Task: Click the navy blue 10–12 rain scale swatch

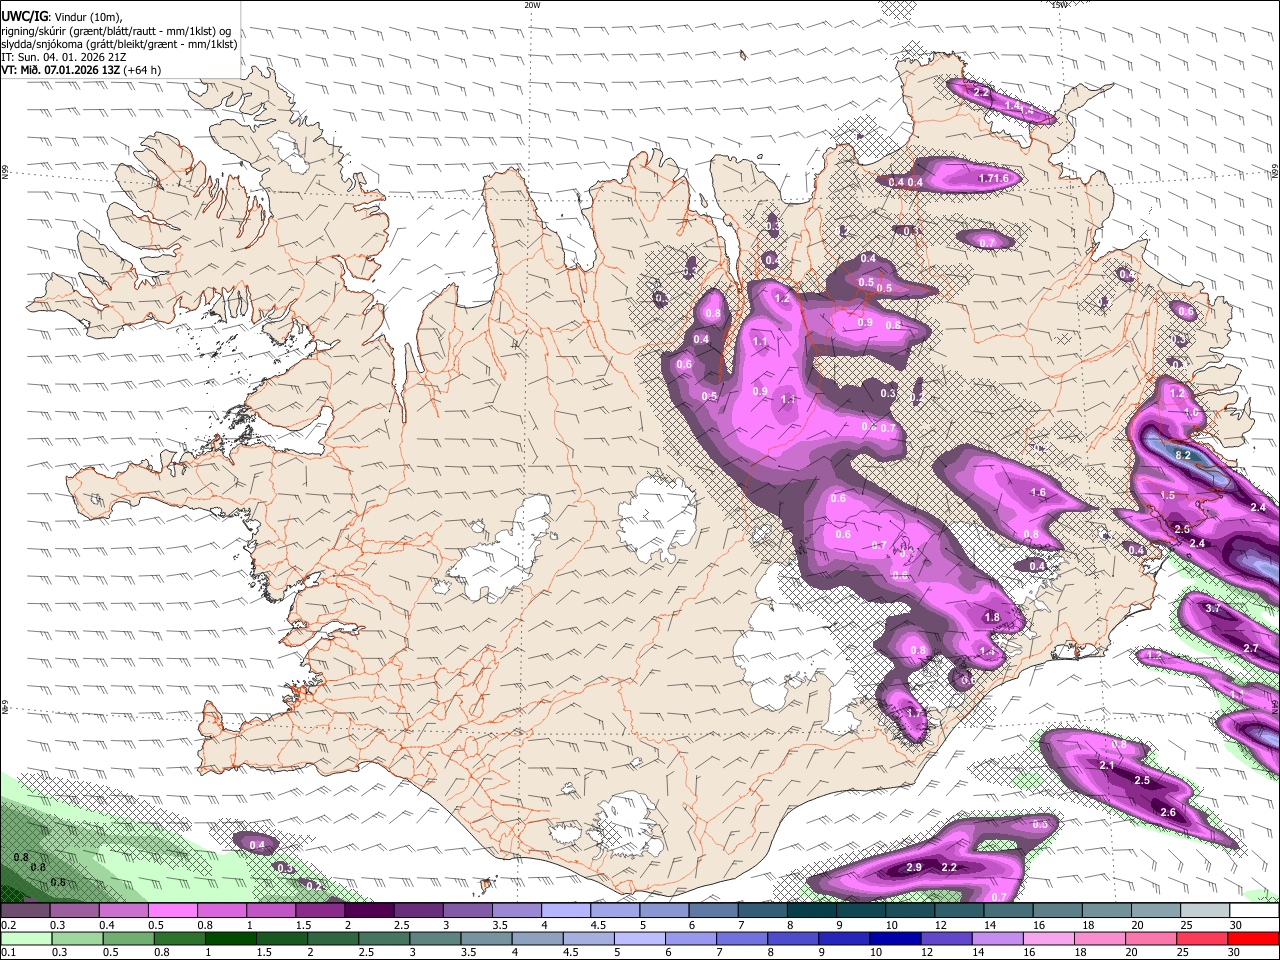Action: point(893,938)
